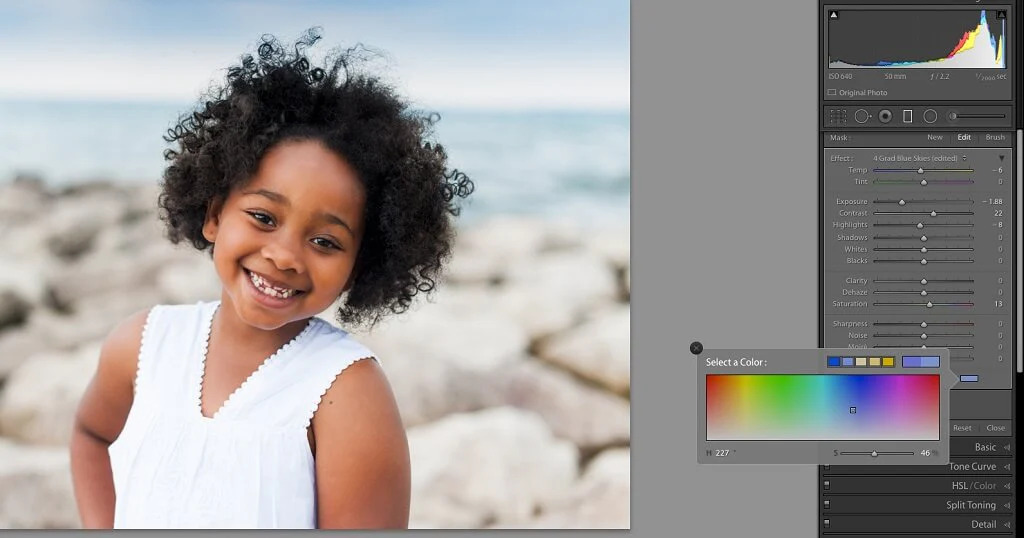The height and width of the screenshot is (538, 1024).
Task: Click the tool strip size slider
Action: point(978,116)
